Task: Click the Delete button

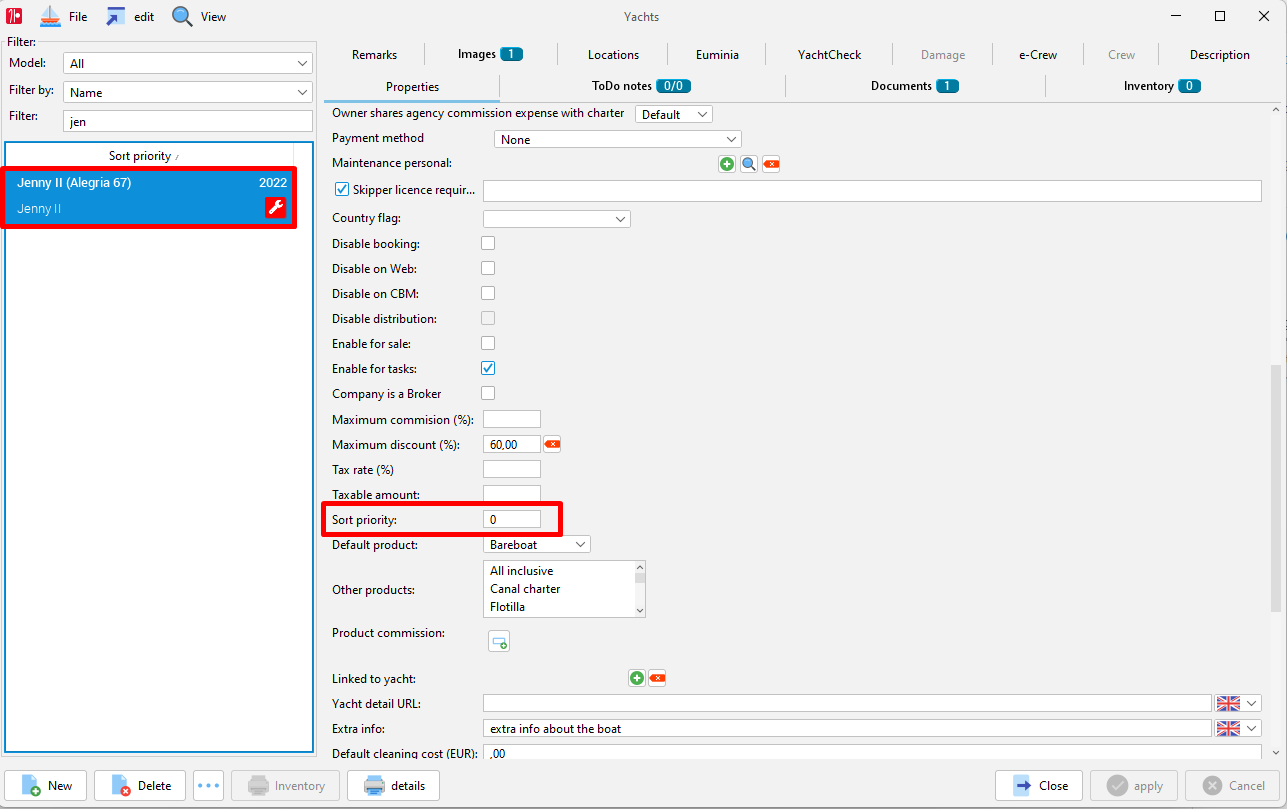Action: click(140, 785)
